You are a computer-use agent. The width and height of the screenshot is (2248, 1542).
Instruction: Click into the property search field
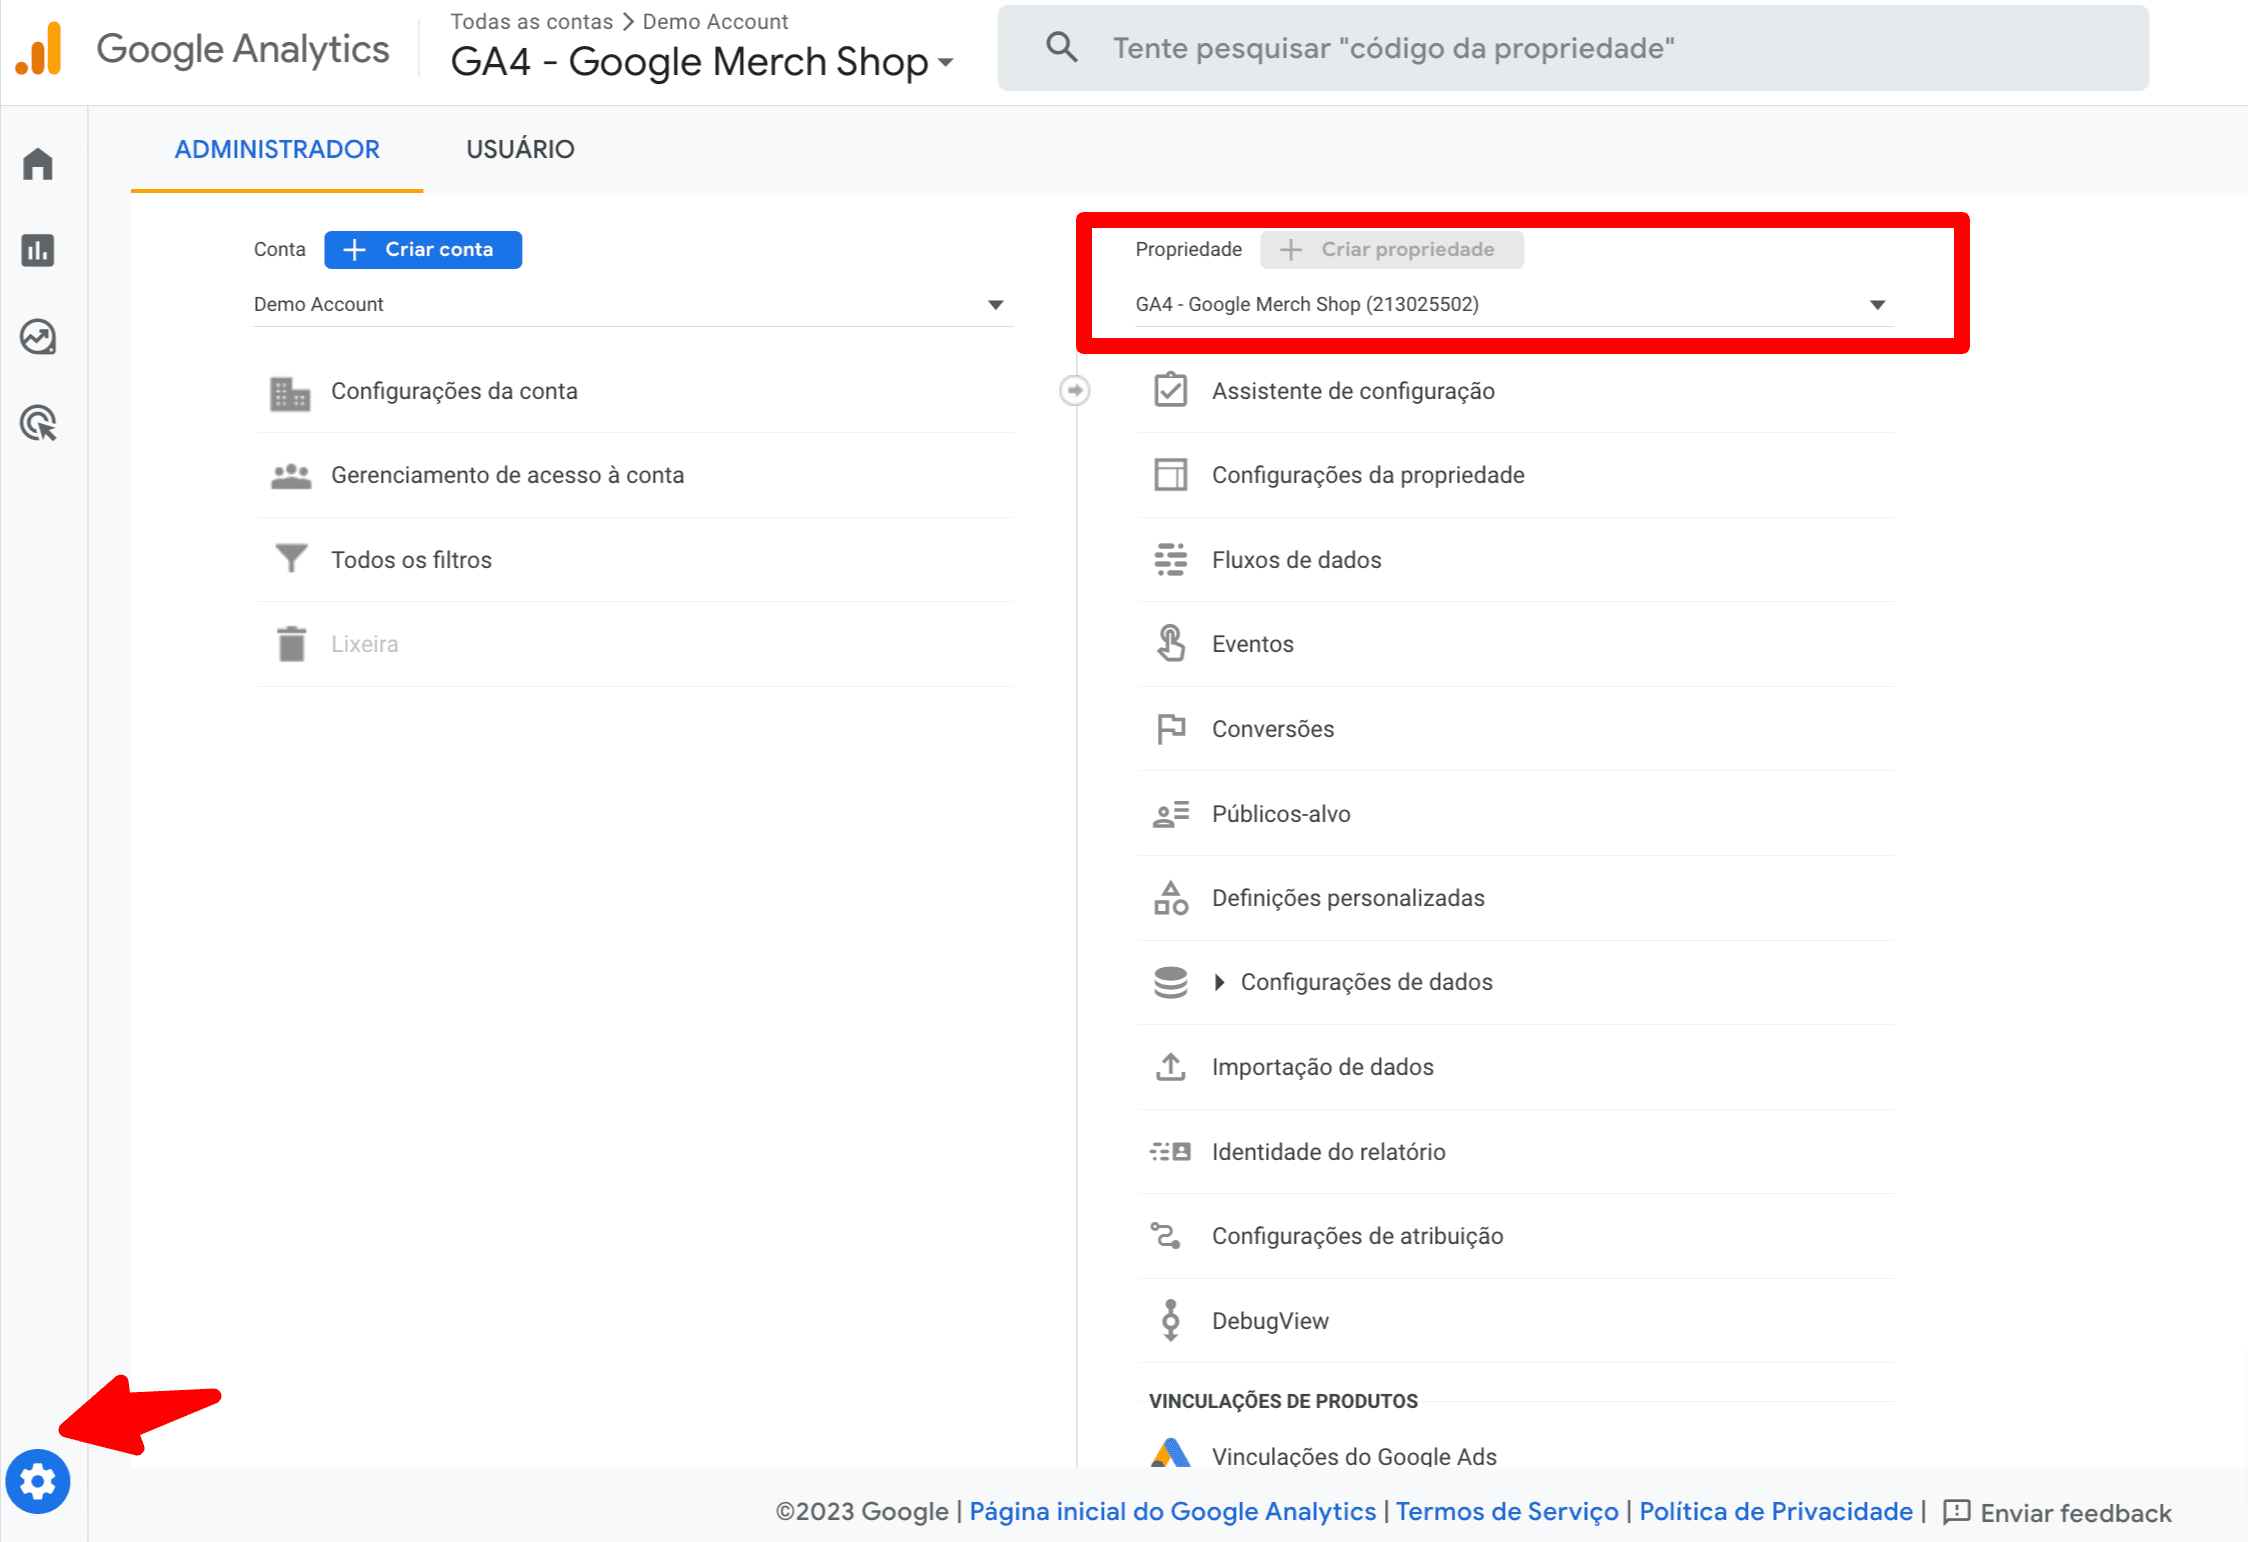click(x=1600, y=48)
